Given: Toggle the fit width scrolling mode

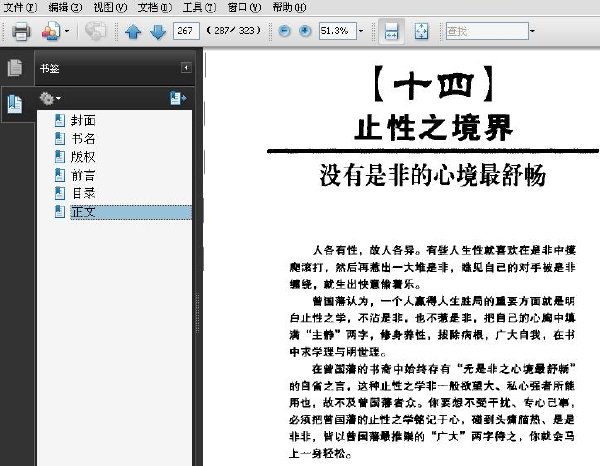Looking at the screenshot, I should click(x=391, y=31).
